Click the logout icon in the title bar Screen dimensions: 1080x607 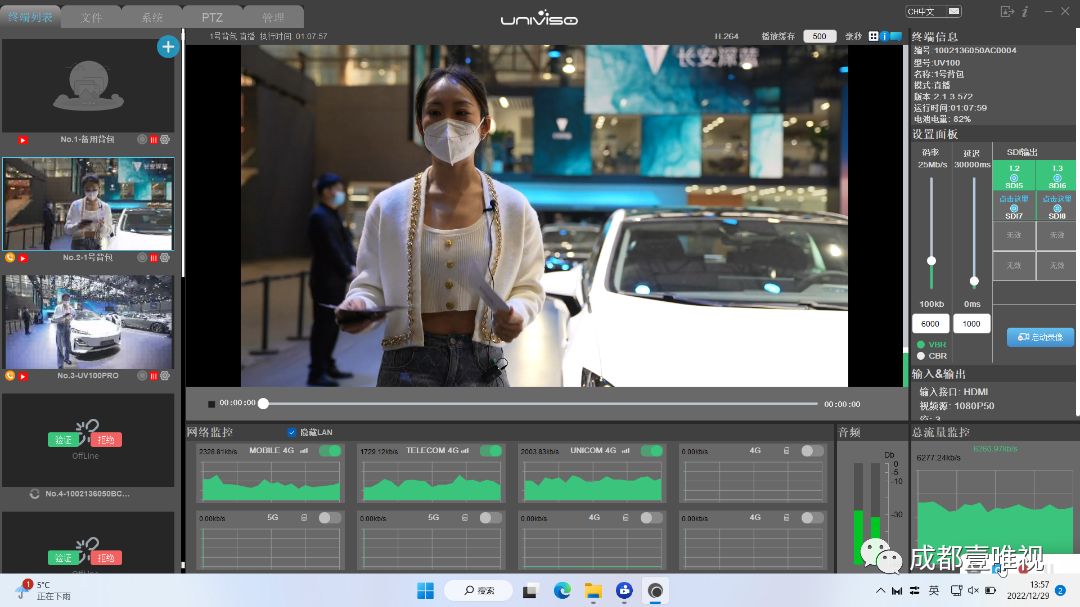(x=1007, y=12)
